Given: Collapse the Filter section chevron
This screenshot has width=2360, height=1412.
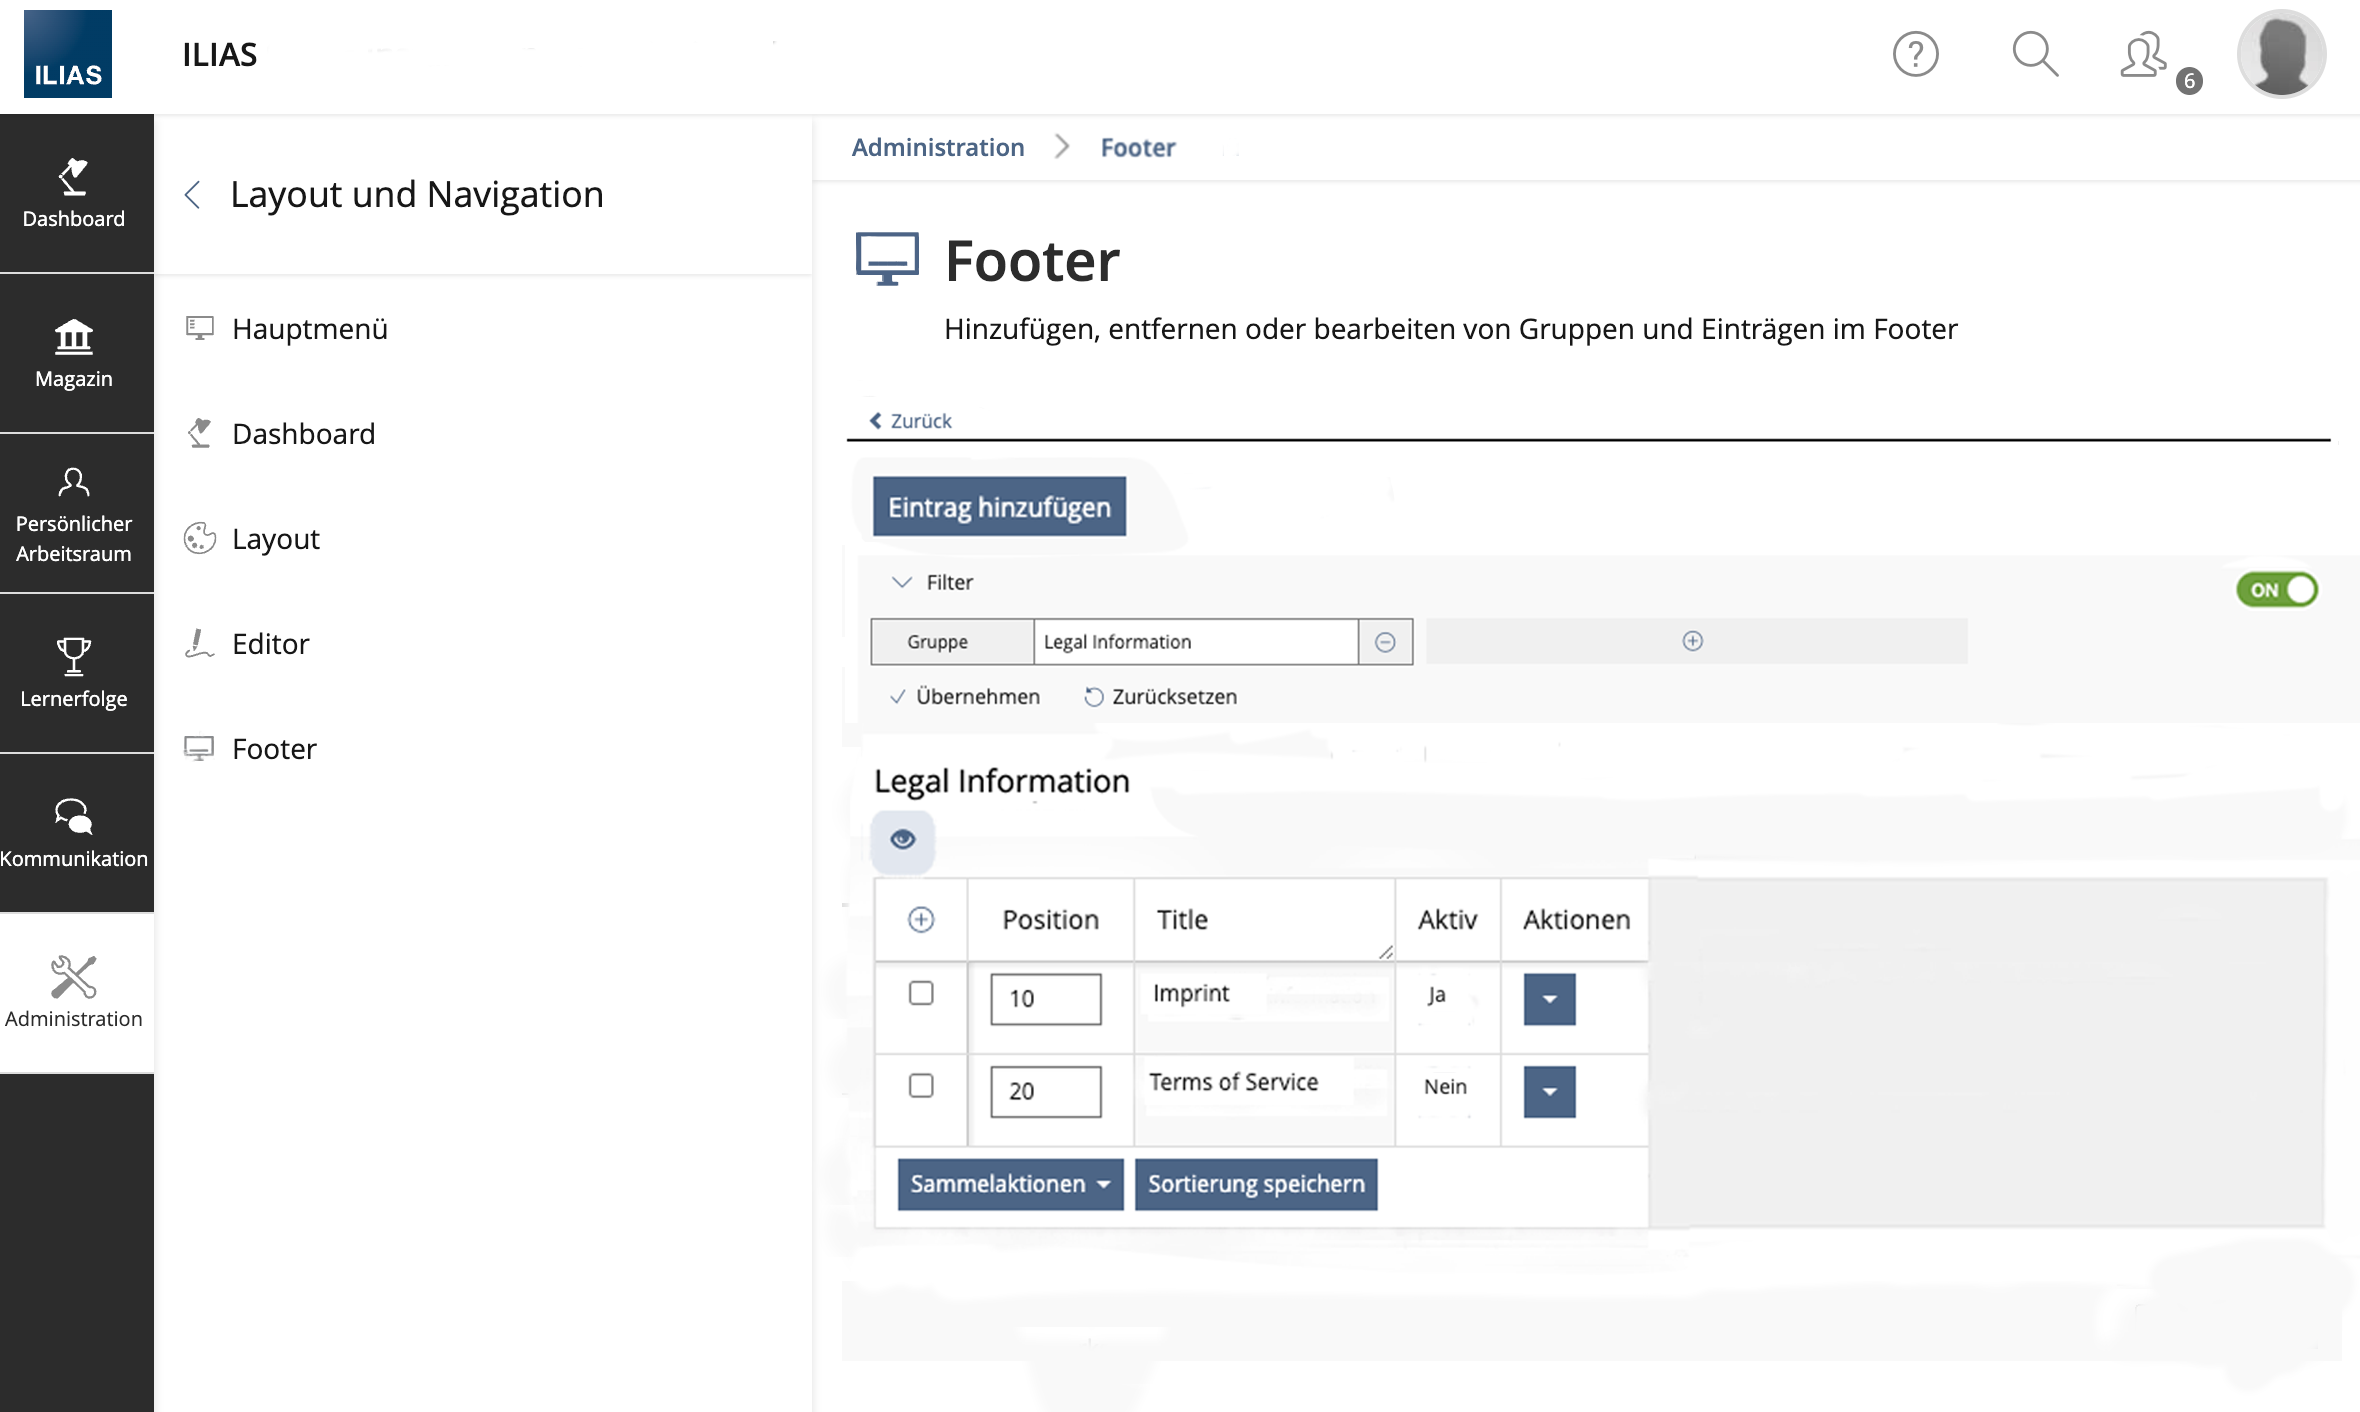Looking at the screenshot, I should click(902, 582).
